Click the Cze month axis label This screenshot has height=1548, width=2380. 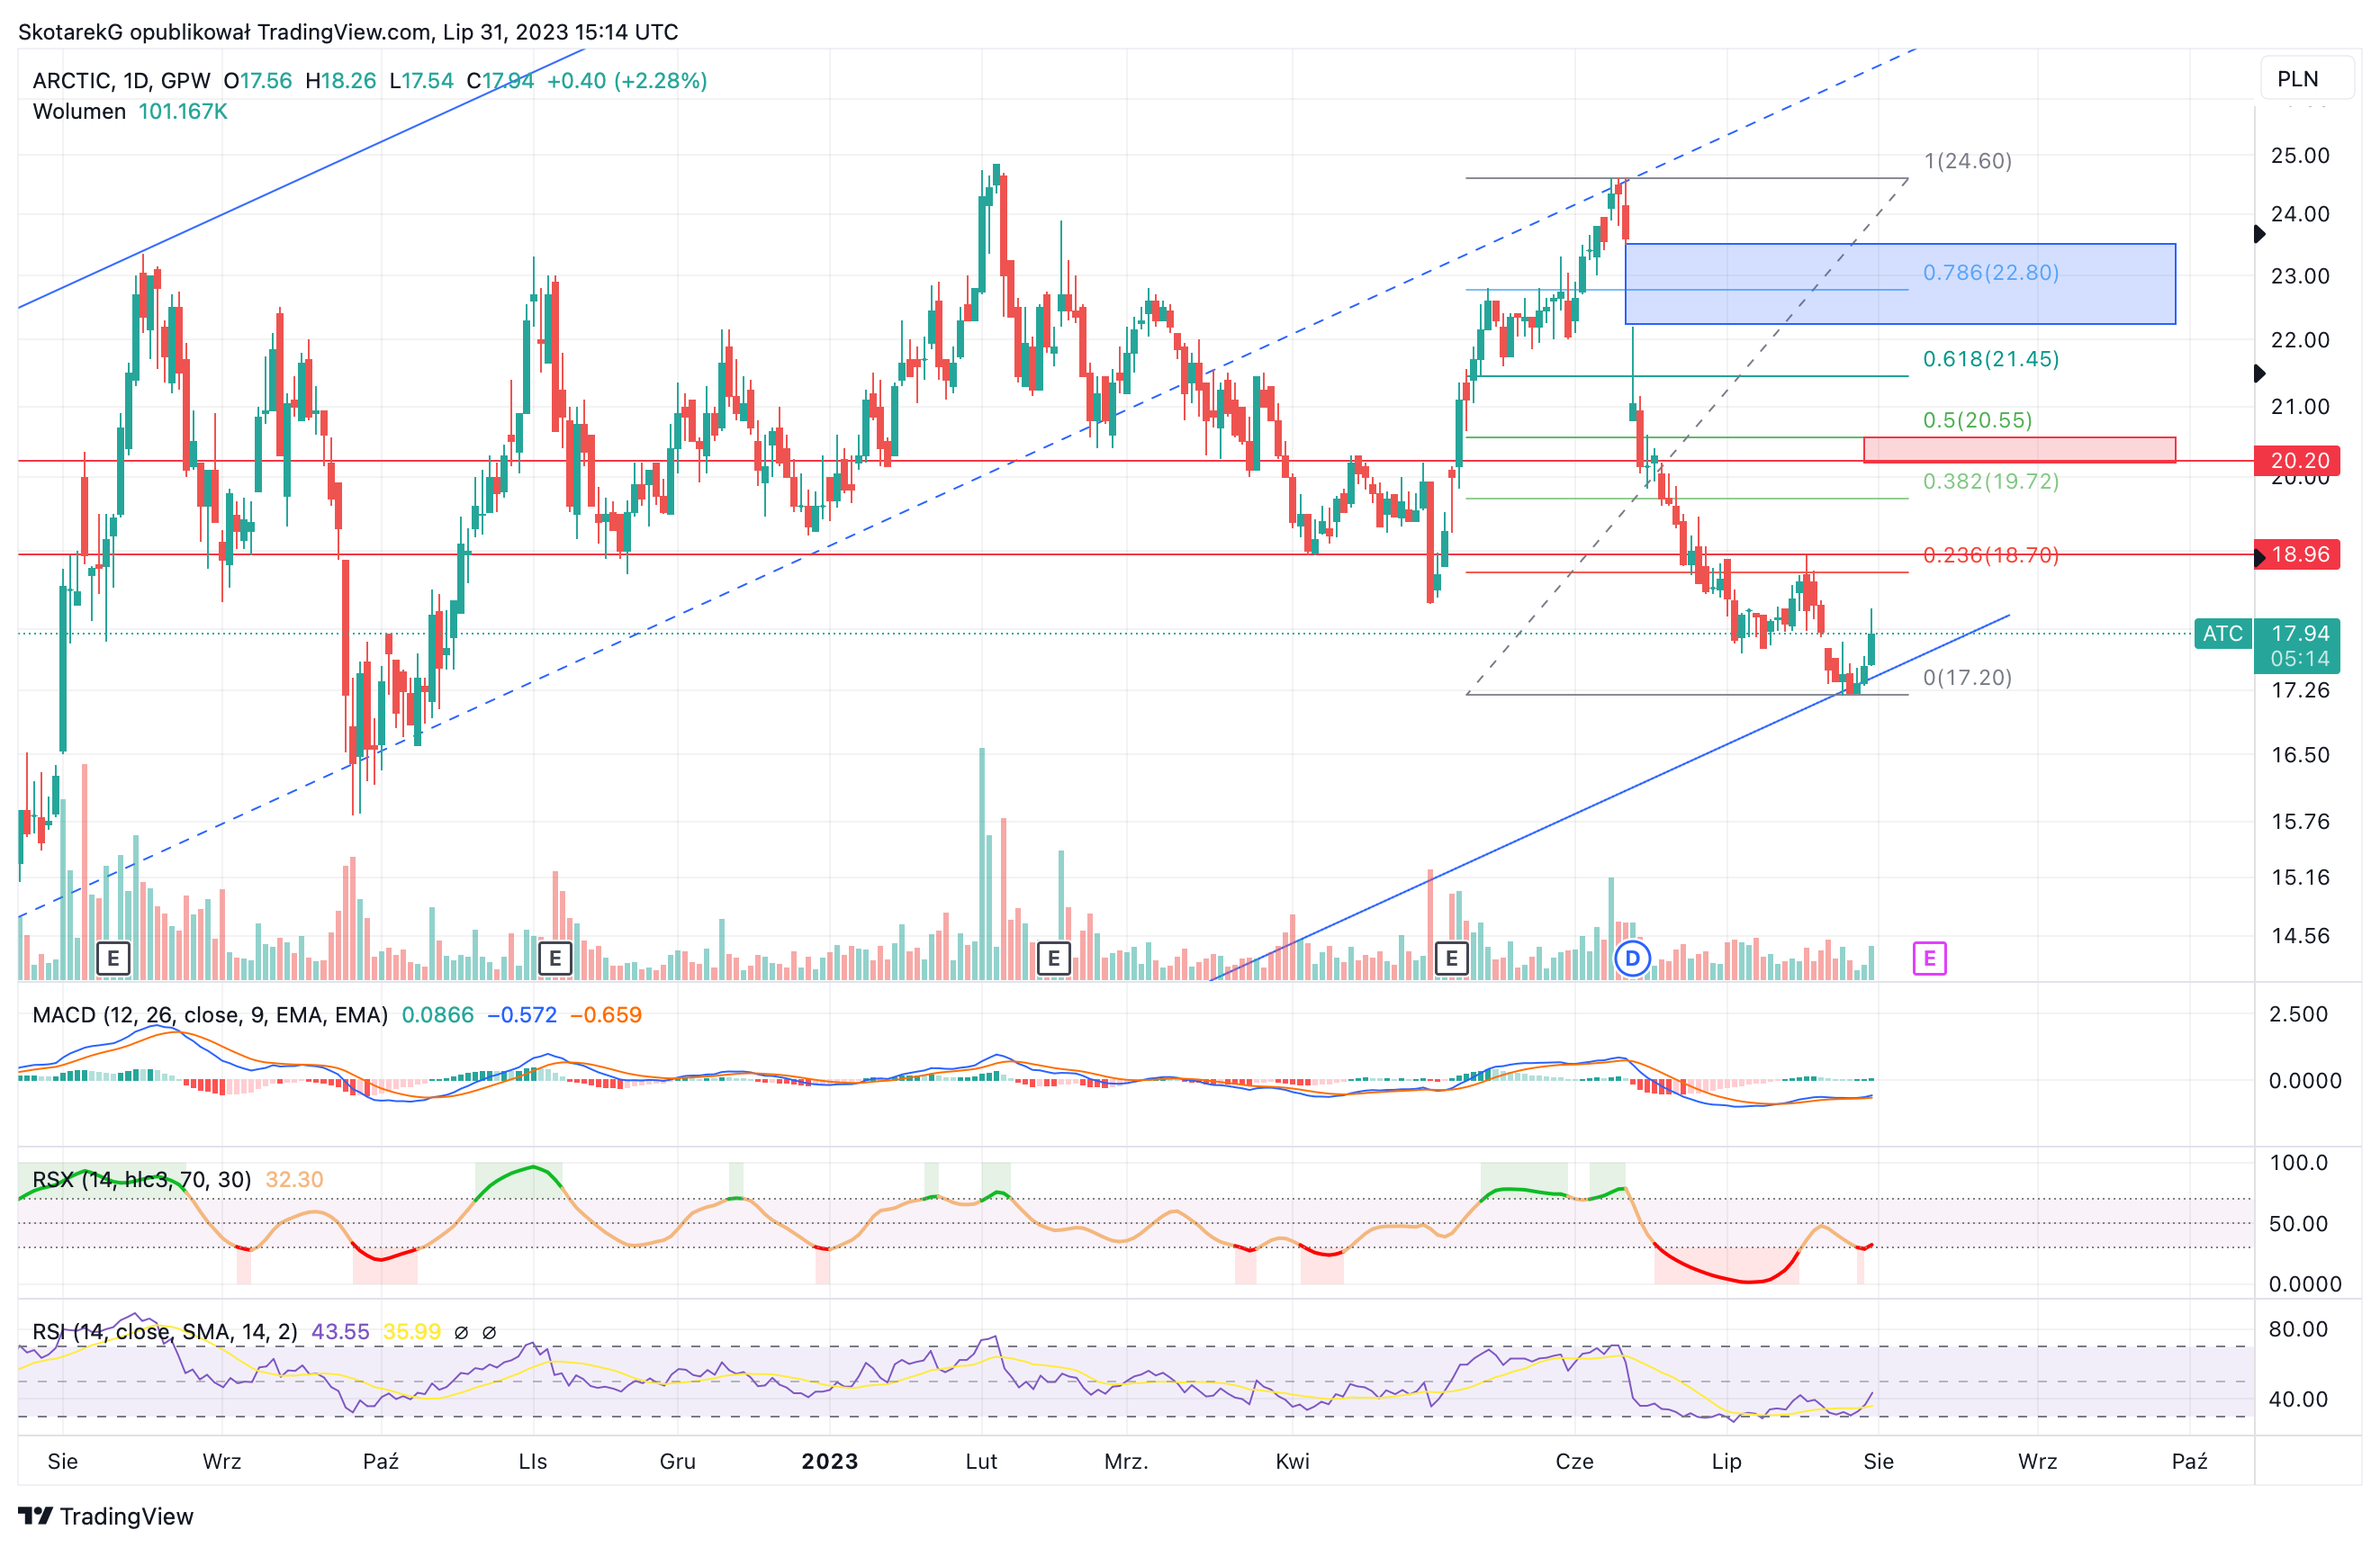click(1574, 1461)
